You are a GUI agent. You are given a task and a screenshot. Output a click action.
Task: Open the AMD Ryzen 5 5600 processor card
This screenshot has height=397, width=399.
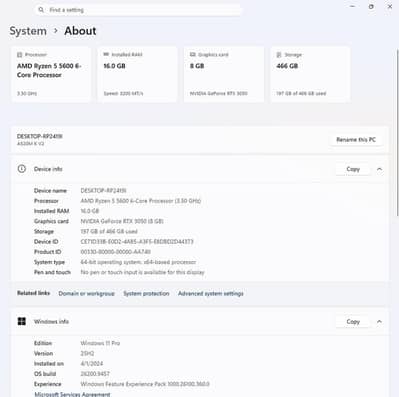pos(51,74)
